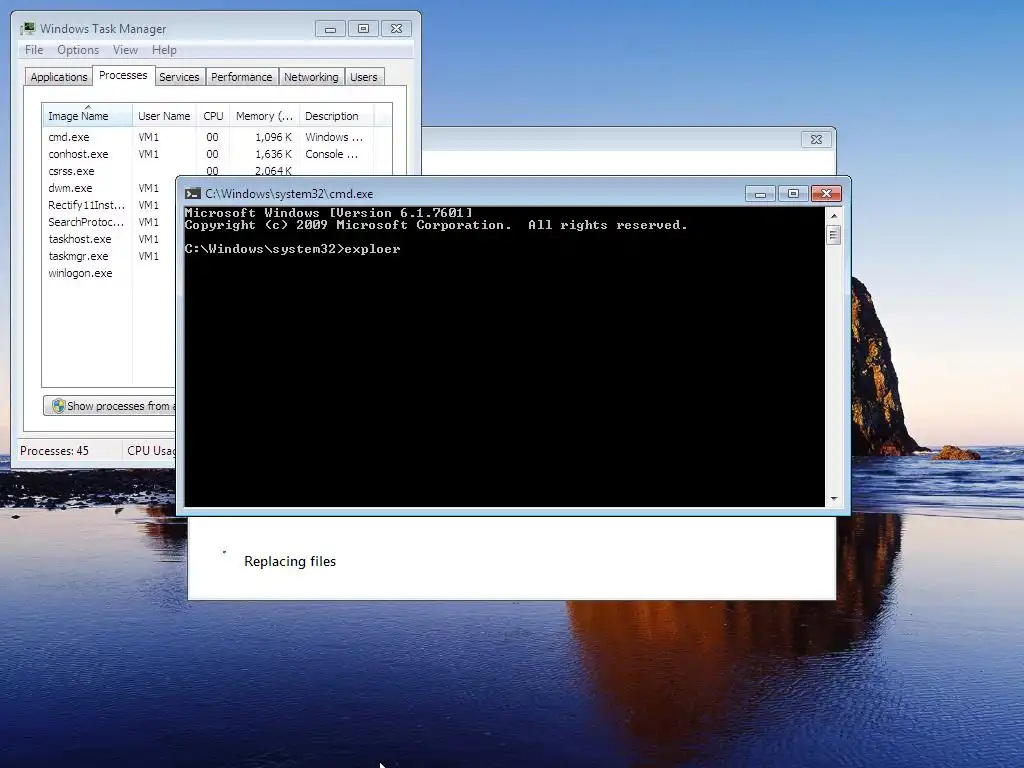Open the Help menu in Task Manager
This screenshot has height=768, width=1024.
click(164, 50)
